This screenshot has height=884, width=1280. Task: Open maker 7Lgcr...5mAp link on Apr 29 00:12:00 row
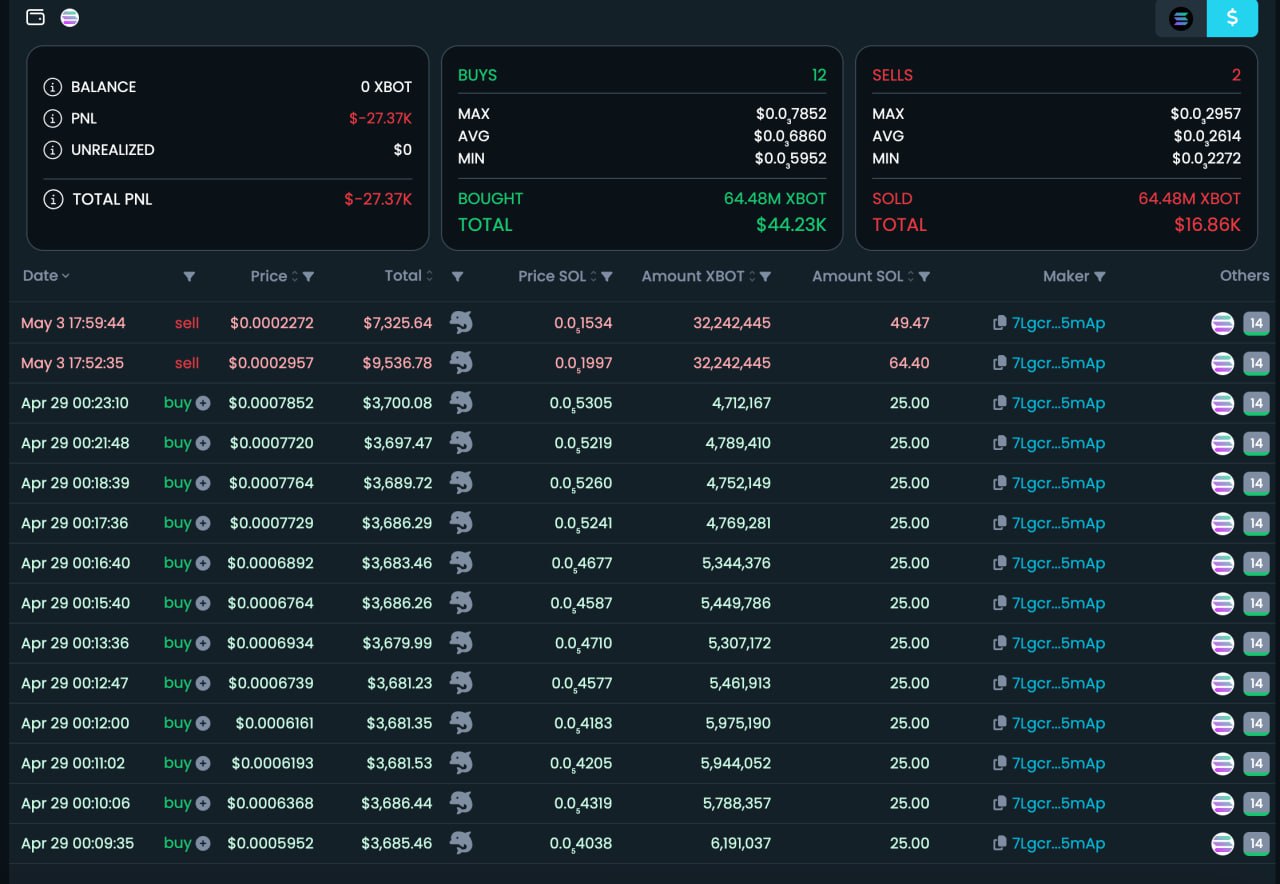pyautogui.click(x=1058, y=723)
